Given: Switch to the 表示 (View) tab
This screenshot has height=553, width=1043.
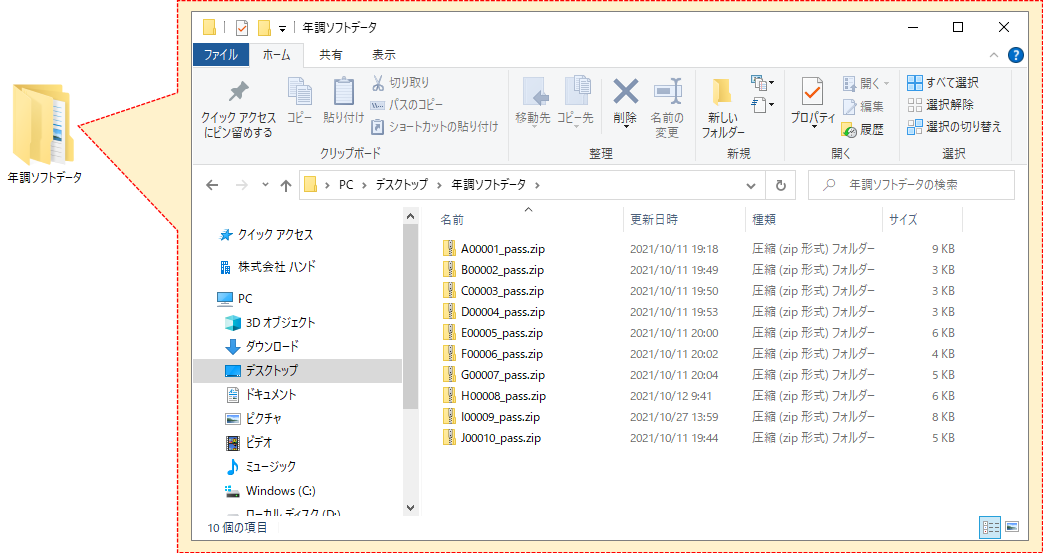Looking at the screenshot, I should click(384, 55).
